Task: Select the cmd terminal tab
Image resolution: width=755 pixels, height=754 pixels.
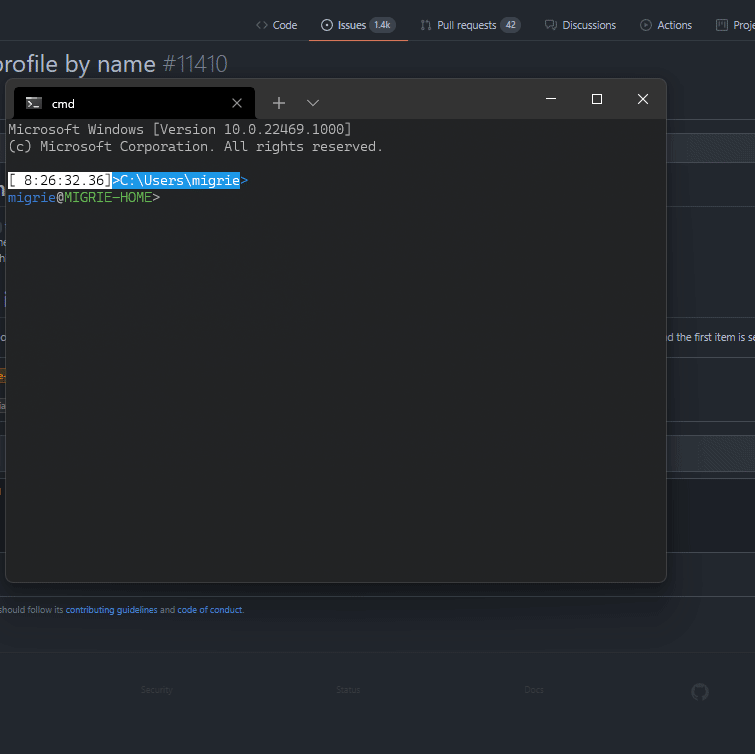Action: 134,103
